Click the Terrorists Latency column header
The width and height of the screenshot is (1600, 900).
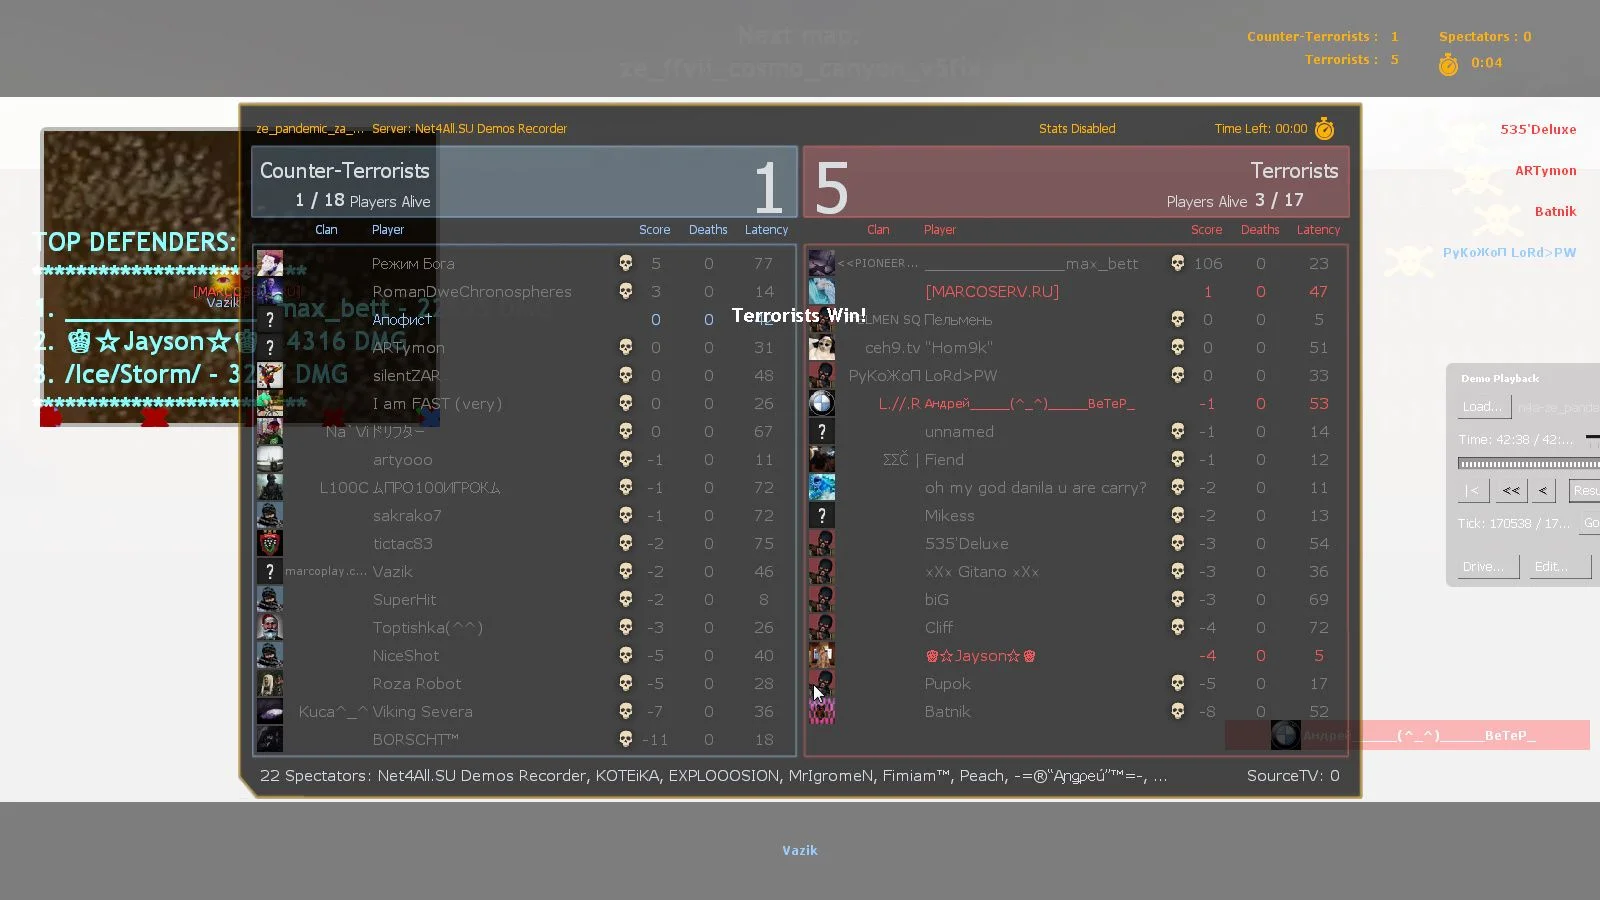1317,230
